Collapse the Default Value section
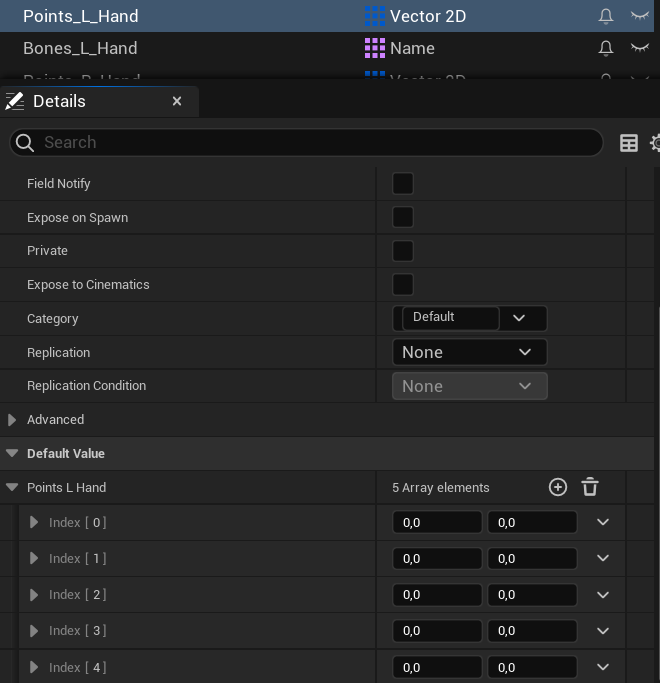The width and height of the screenshot is (660, 683). [12, 453]
